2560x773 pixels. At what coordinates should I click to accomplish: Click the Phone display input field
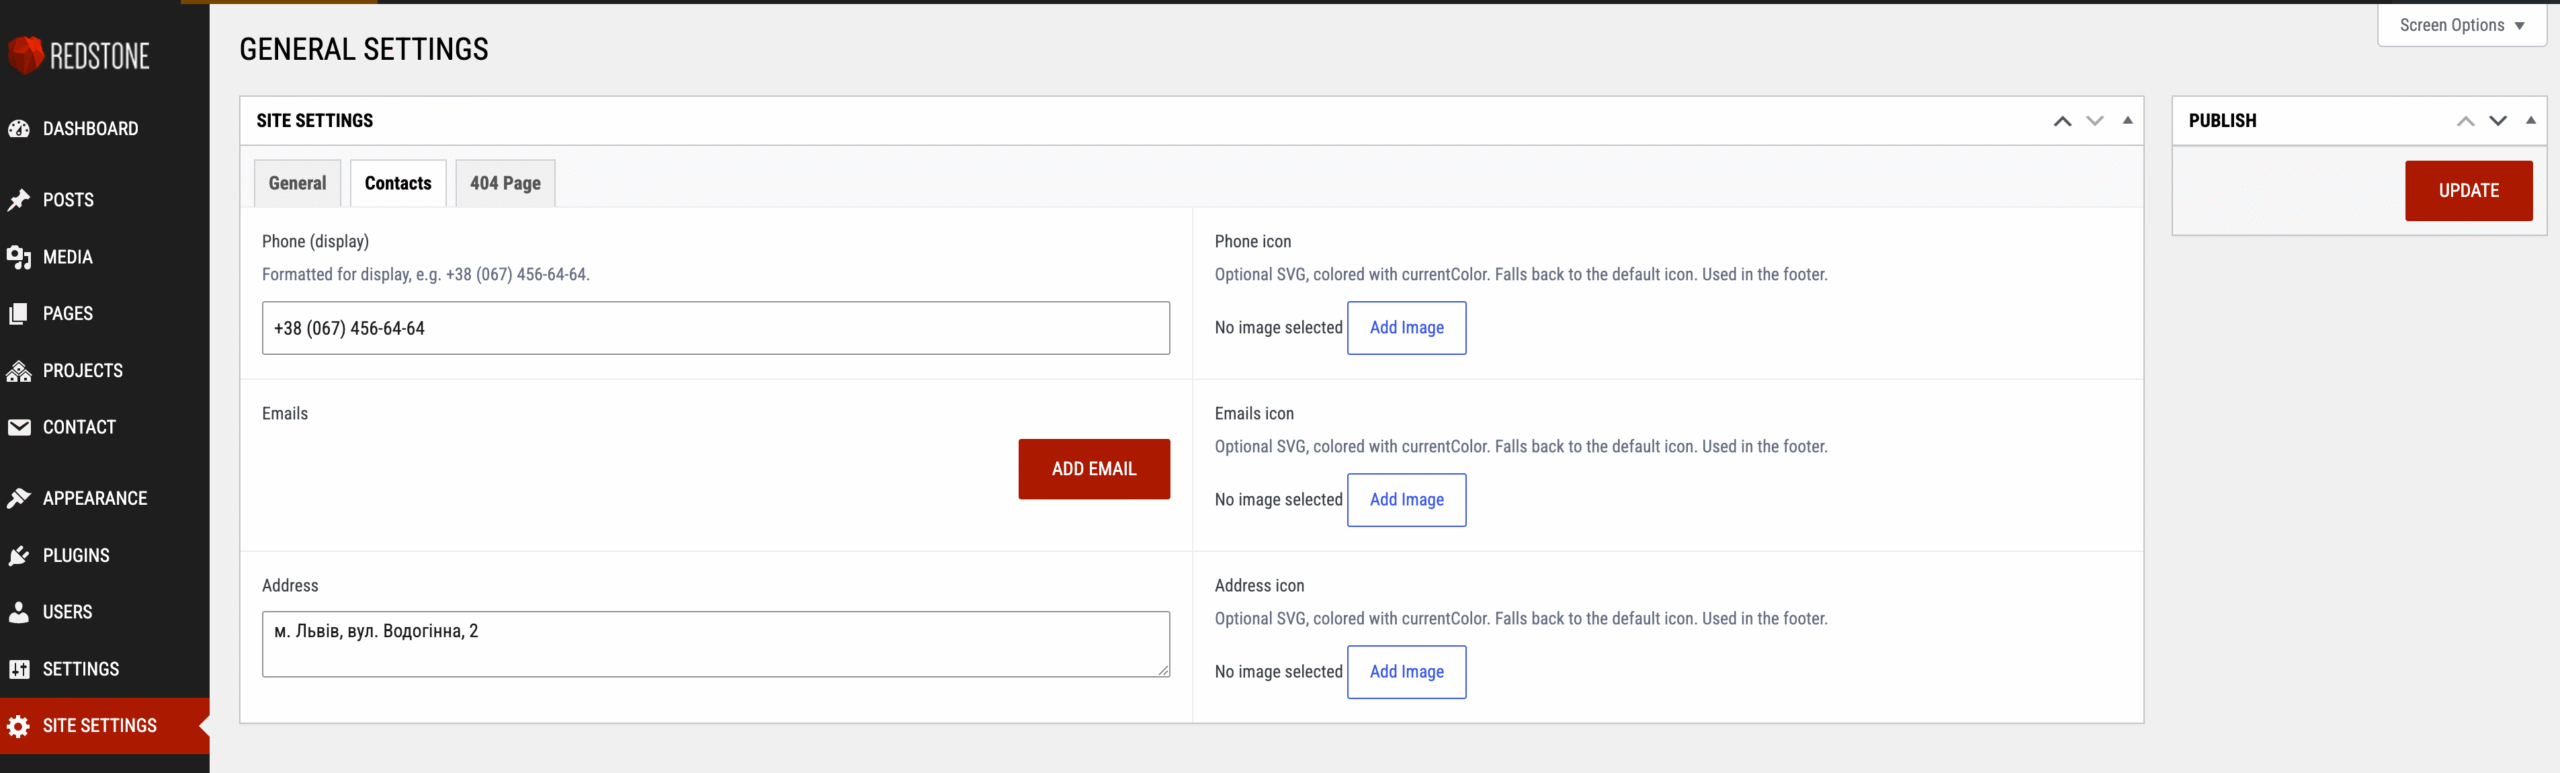tap(716, 328)
